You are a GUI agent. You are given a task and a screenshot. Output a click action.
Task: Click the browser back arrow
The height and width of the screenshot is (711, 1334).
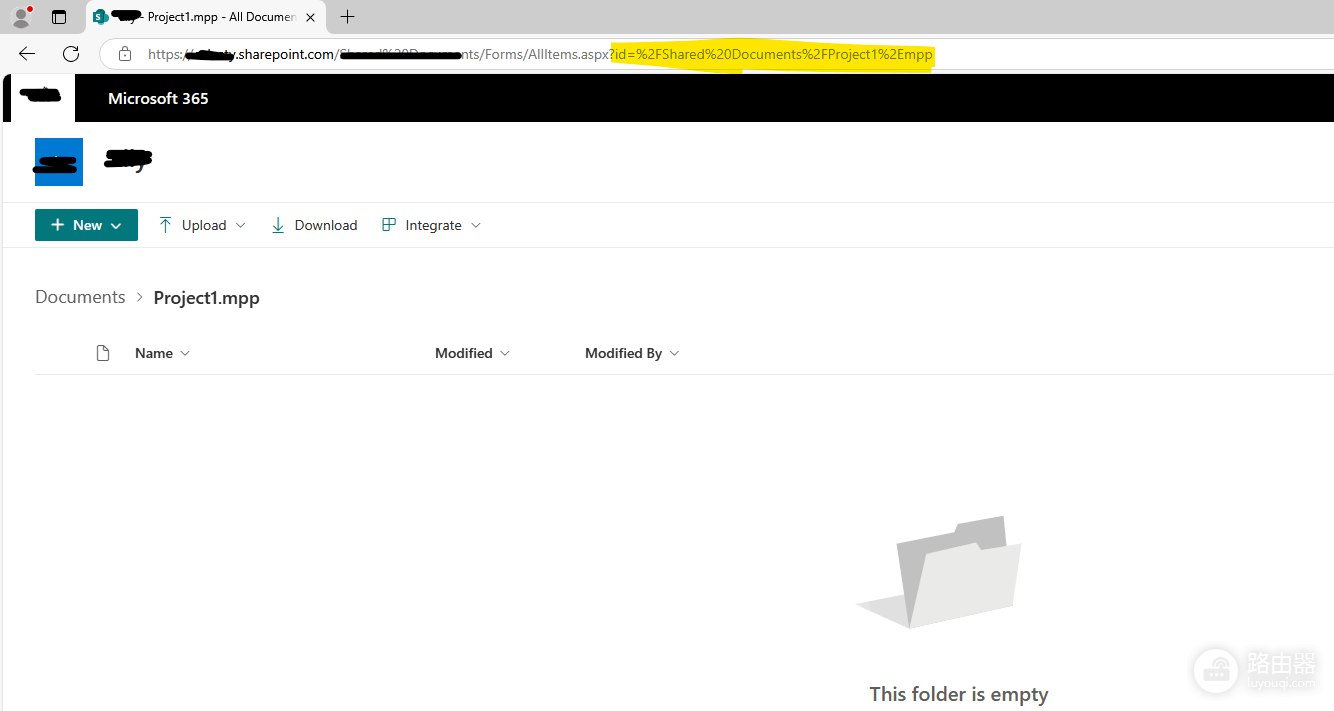point(27,54)
